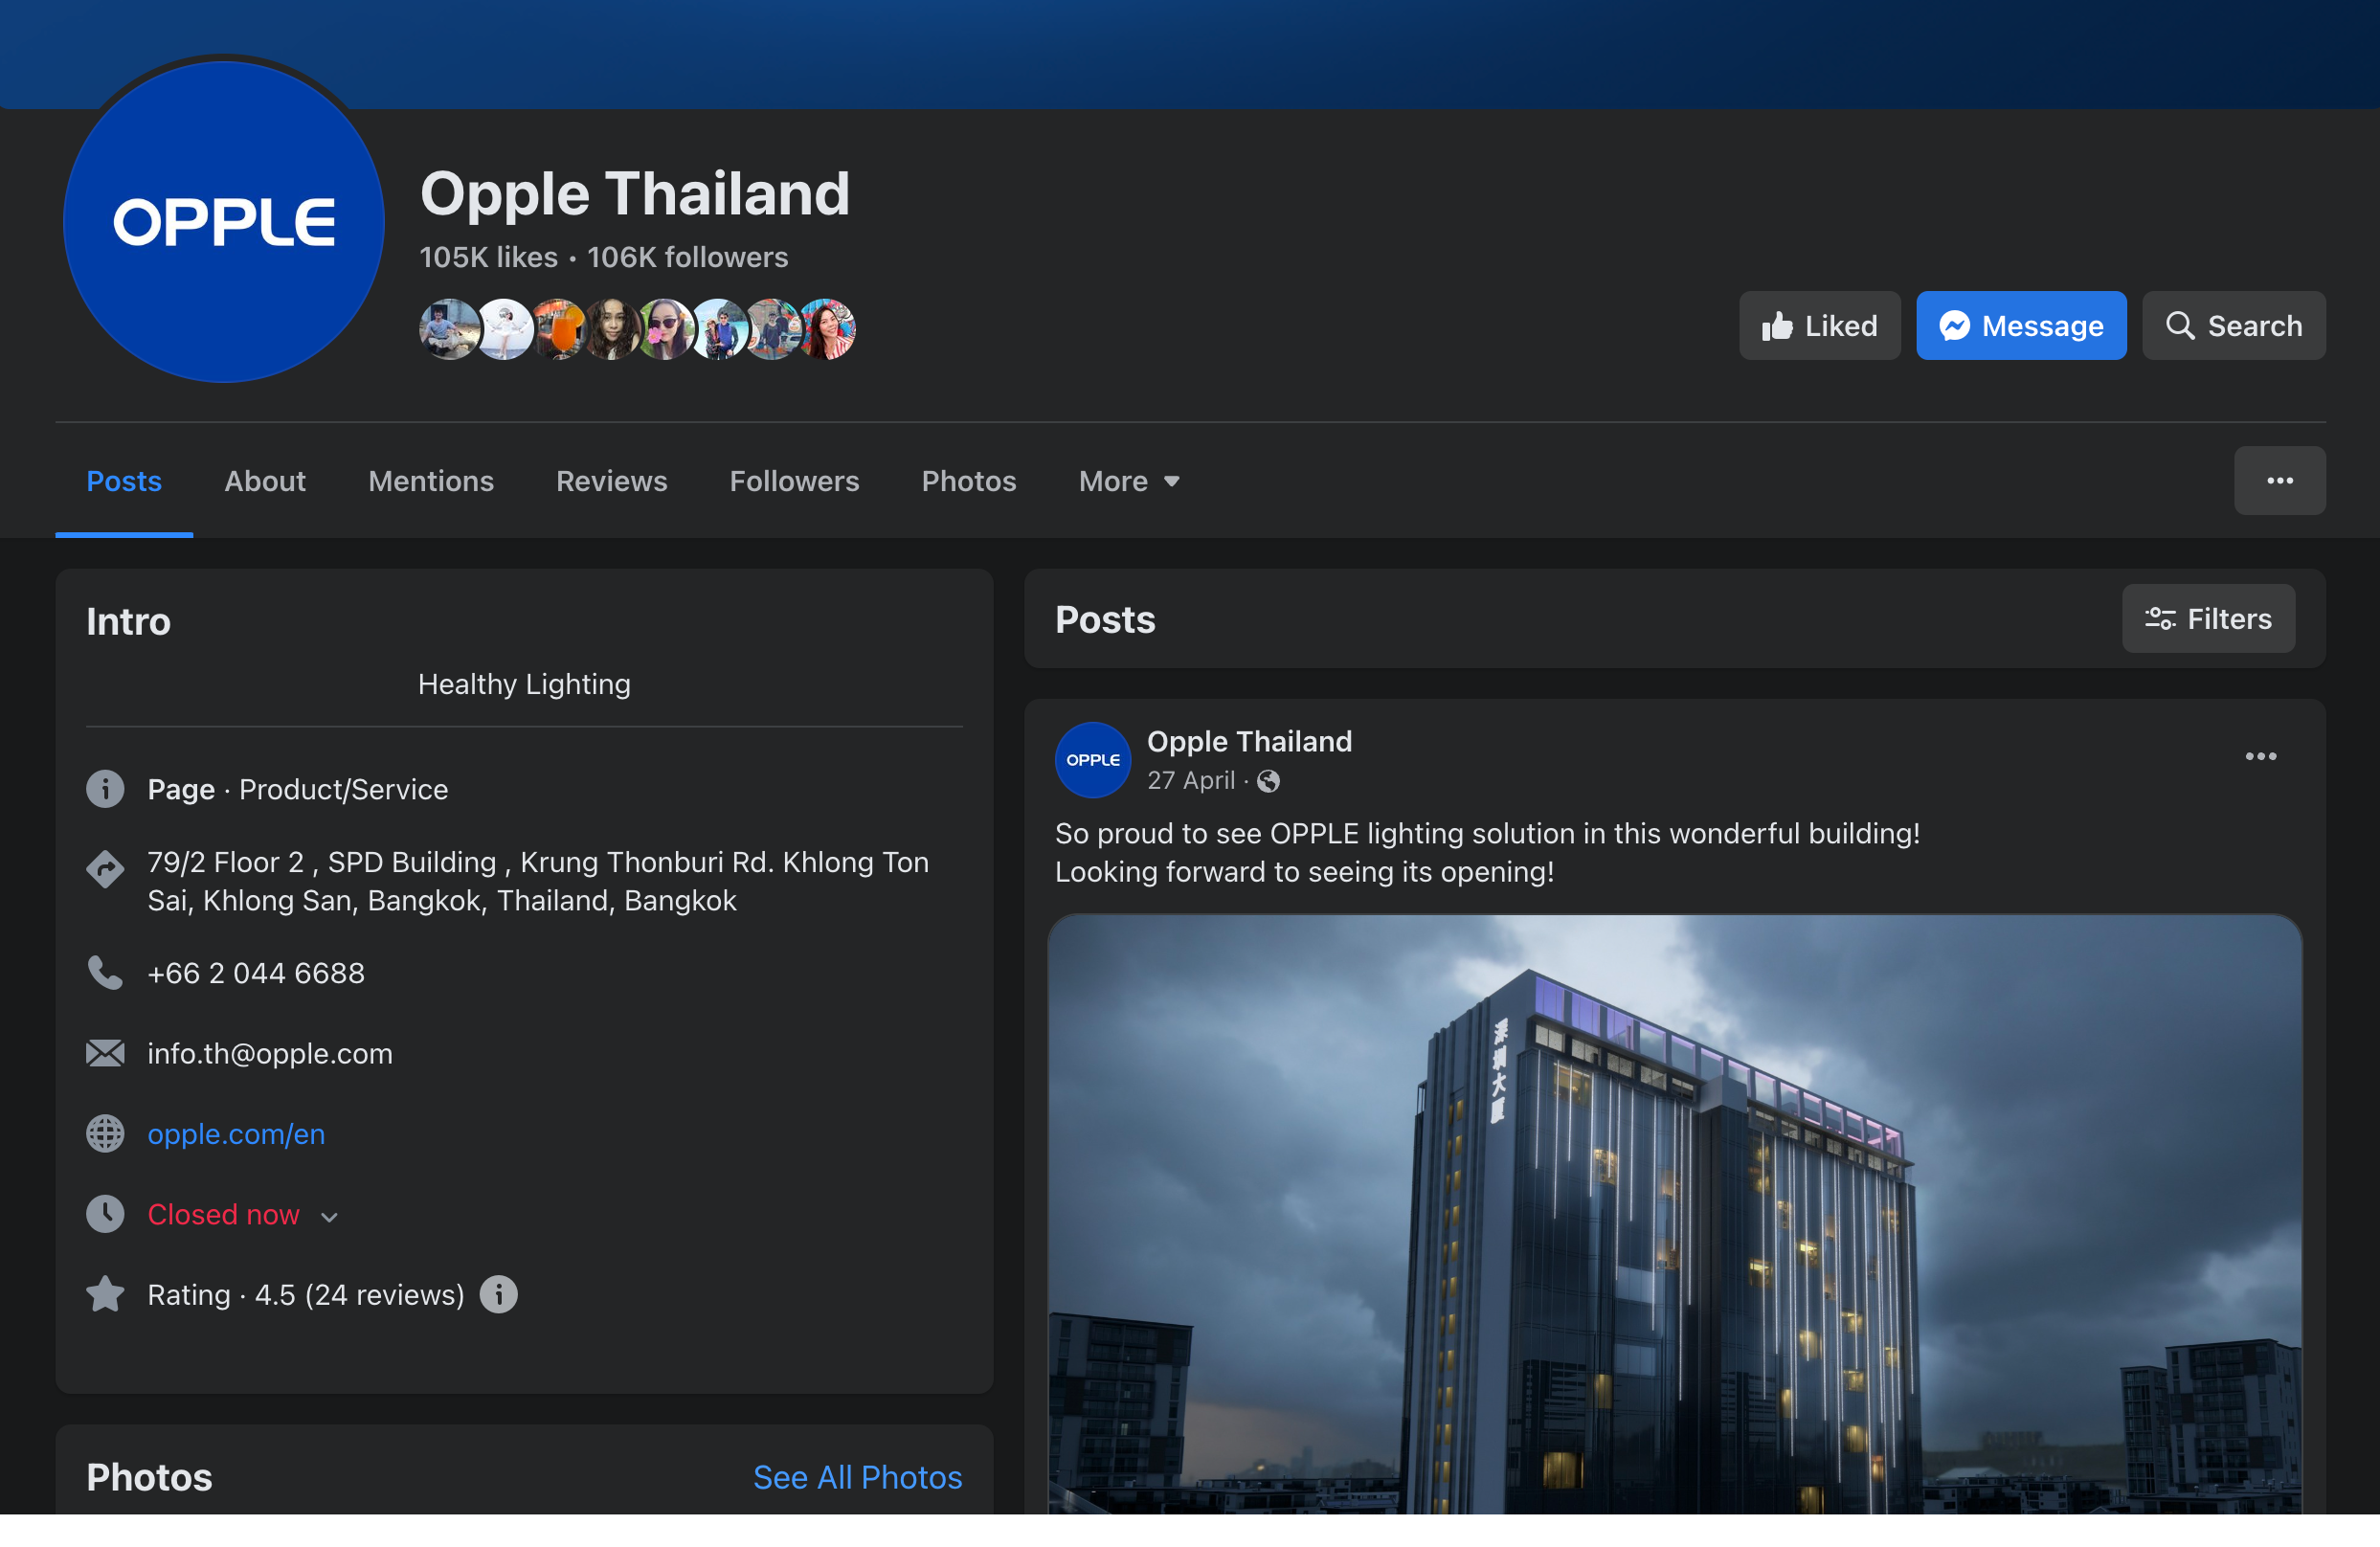Screen dimensions: 2380x1547
Task: Open rating info circle icon
Action: tap(498, 1294)
